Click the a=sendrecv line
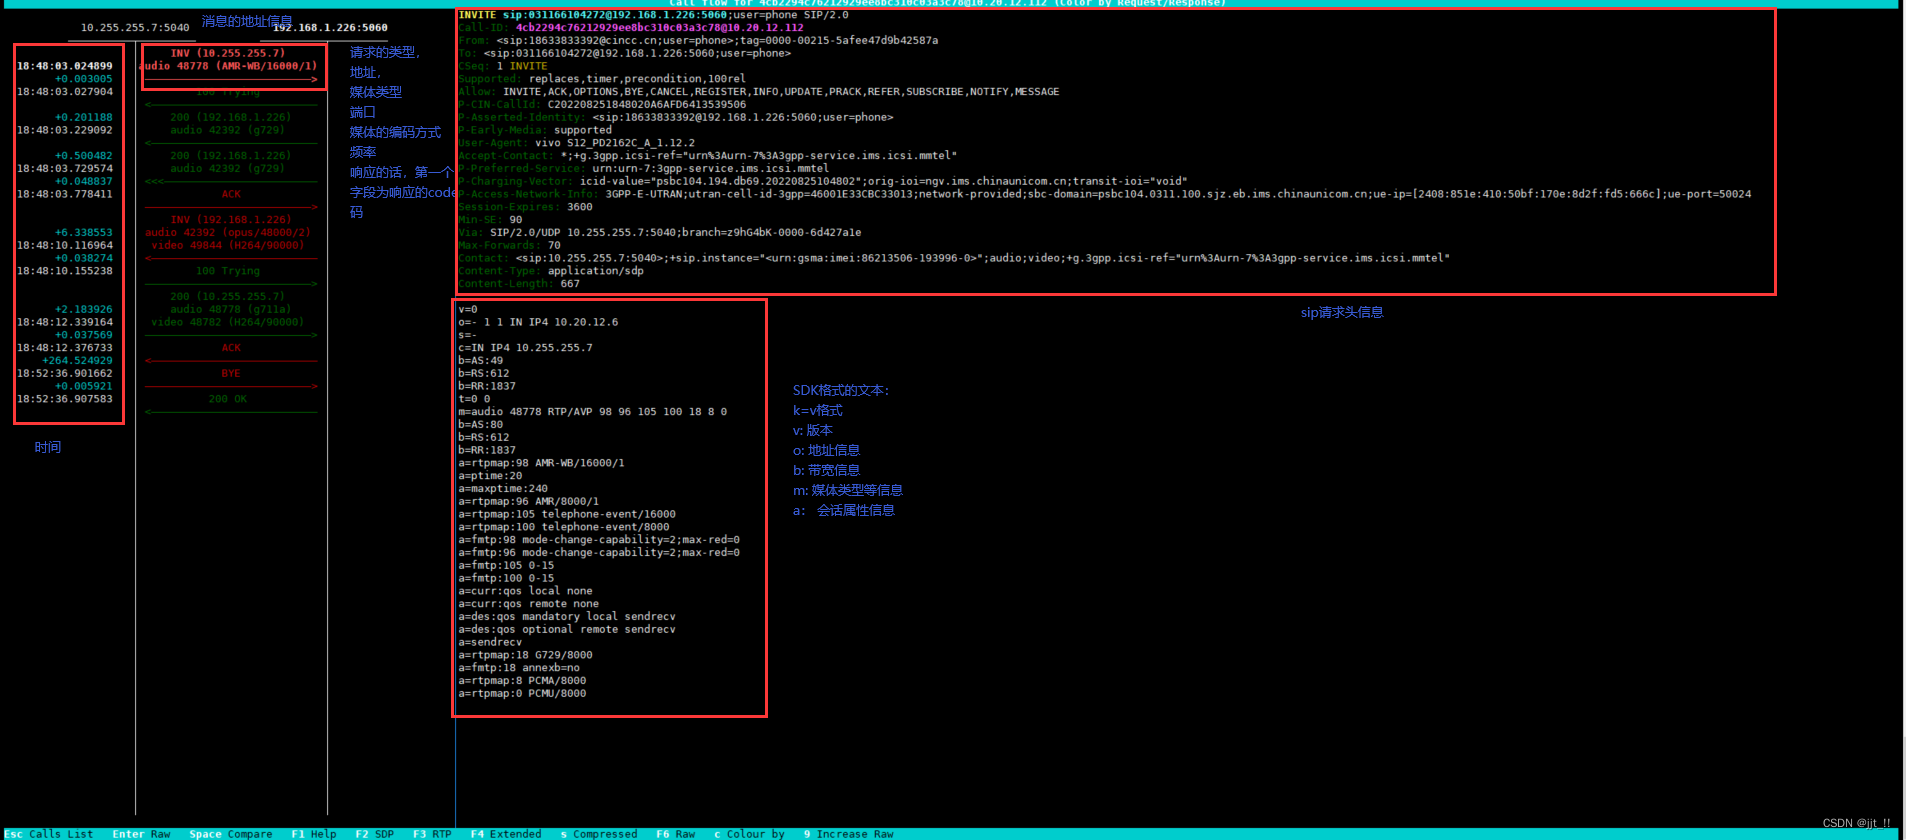Screen dimensions: 1906x840 point(490,642)
